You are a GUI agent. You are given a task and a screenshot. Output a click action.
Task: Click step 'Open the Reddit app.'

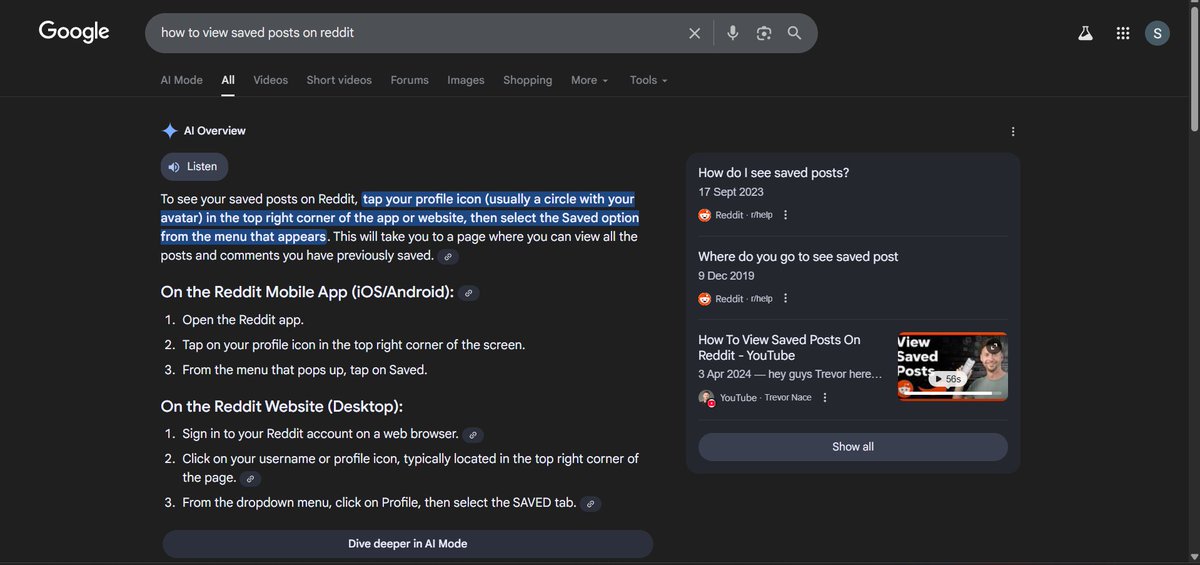point(243,320)
